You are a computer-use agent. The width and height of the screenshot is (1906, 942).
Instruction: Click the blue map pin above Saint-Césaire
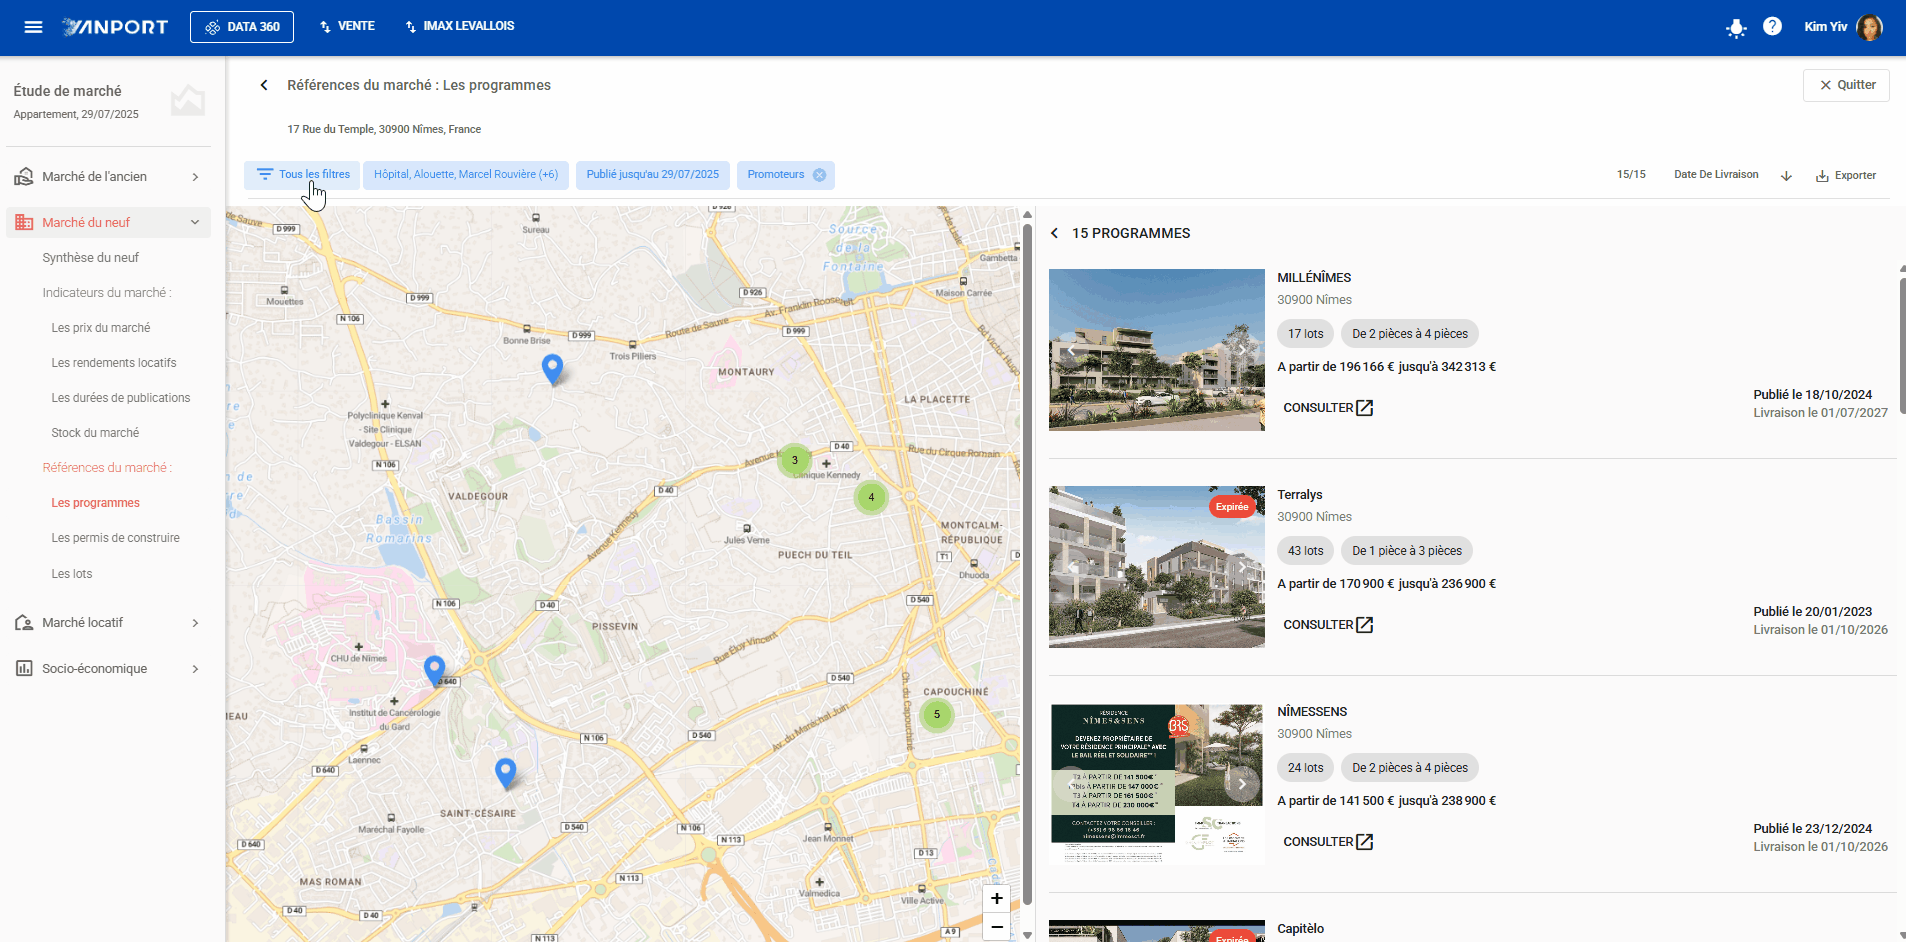(x=505, y=773)
